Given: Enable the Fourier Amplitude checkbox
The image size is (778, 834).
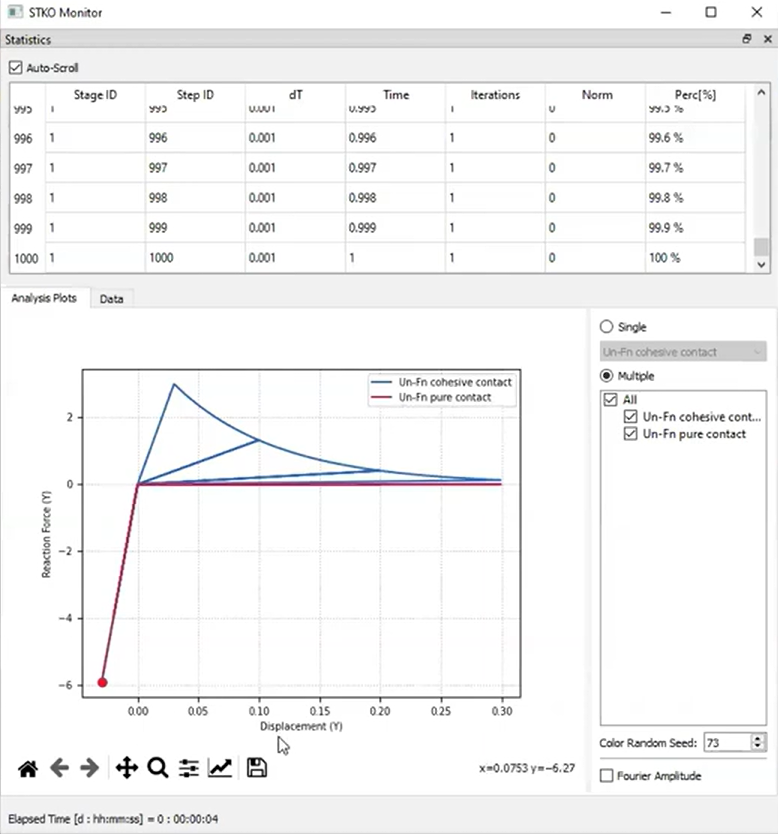Looking at the screenshot, I should [606, 776].
